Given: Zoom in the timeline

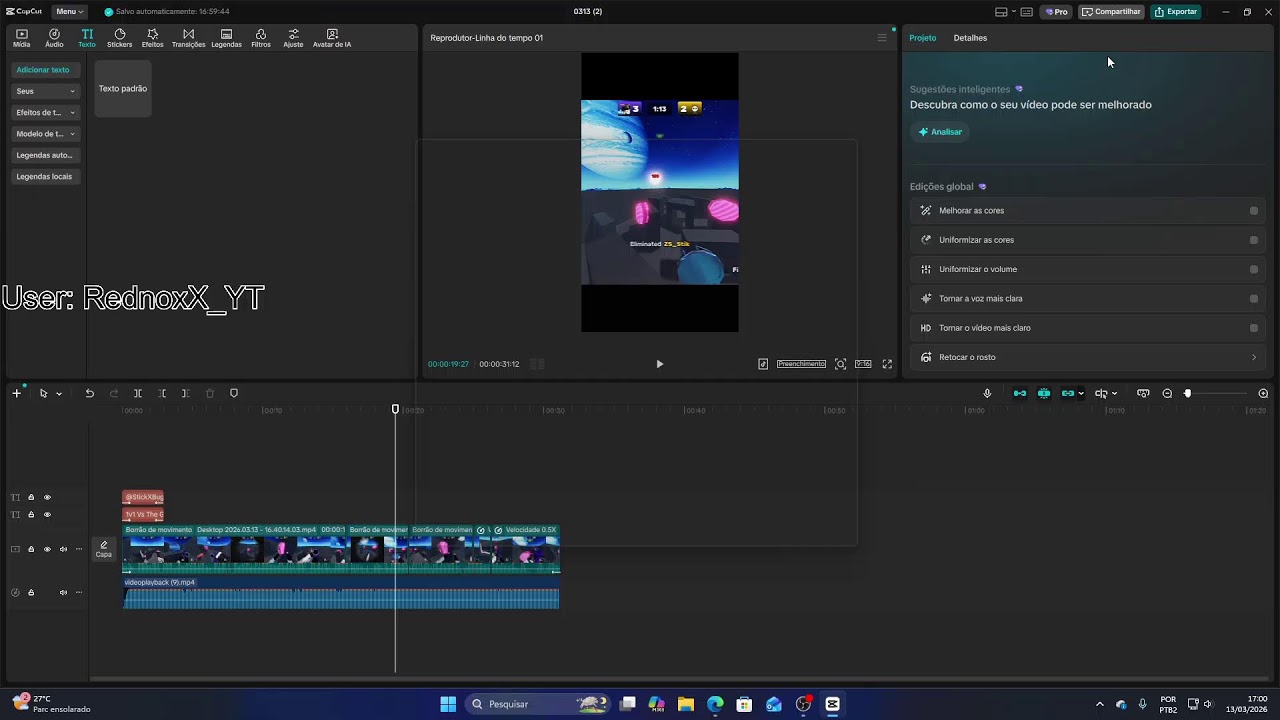Looking at the screenshot, I should pos(1263,393).
